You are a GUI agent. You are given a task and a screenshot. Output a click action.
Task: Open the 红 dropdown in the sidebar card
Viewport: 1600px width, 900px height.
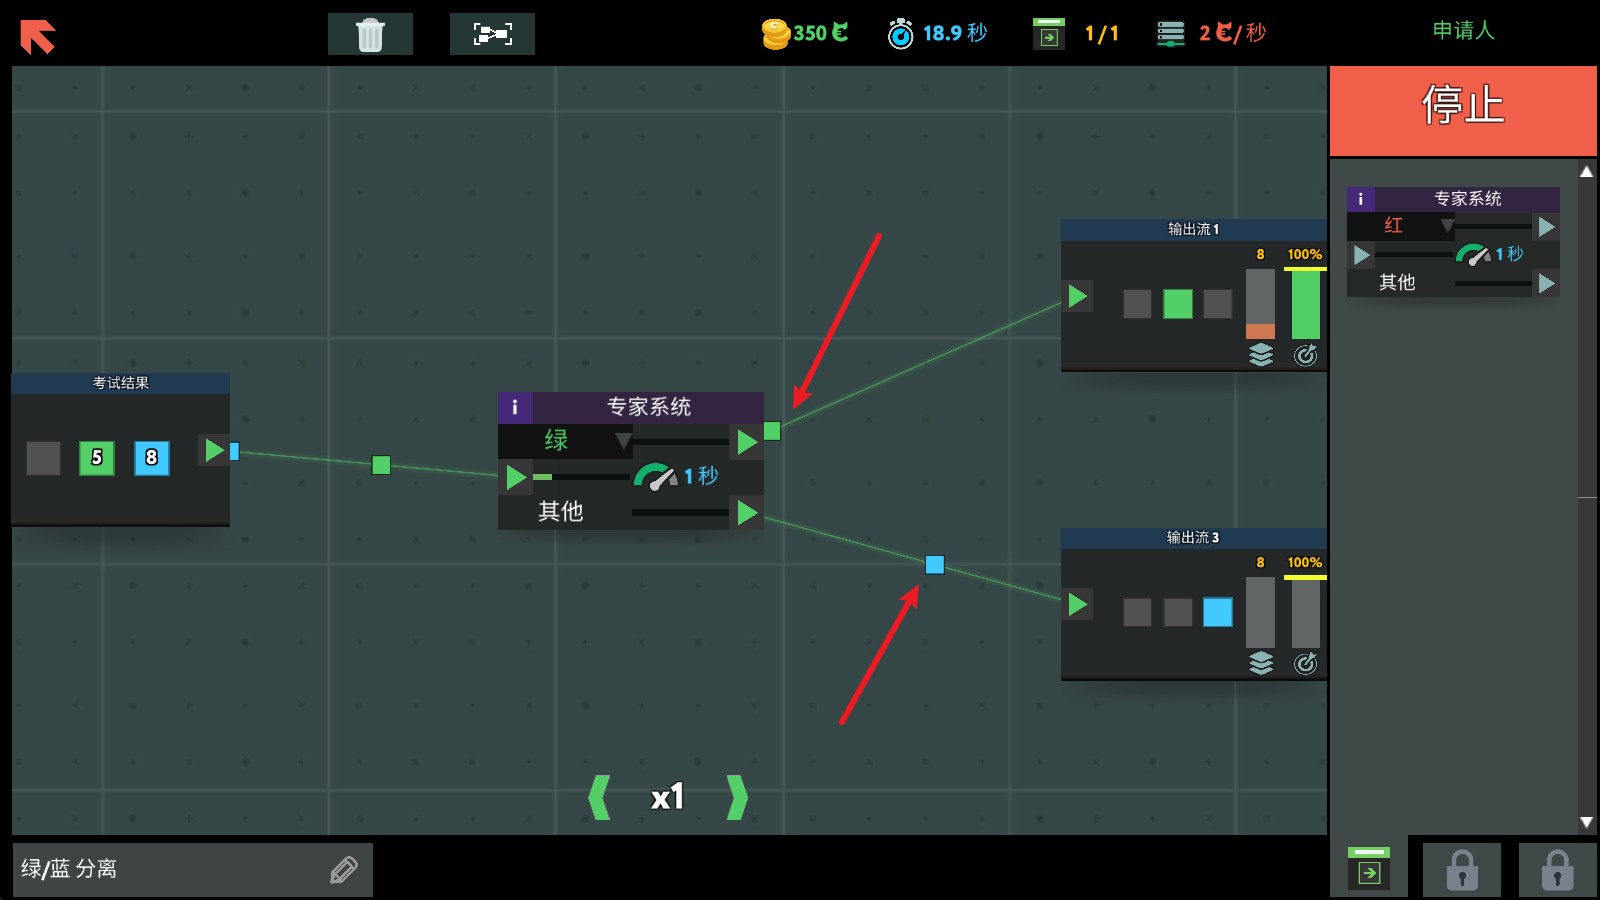[x=1402, y=226]
